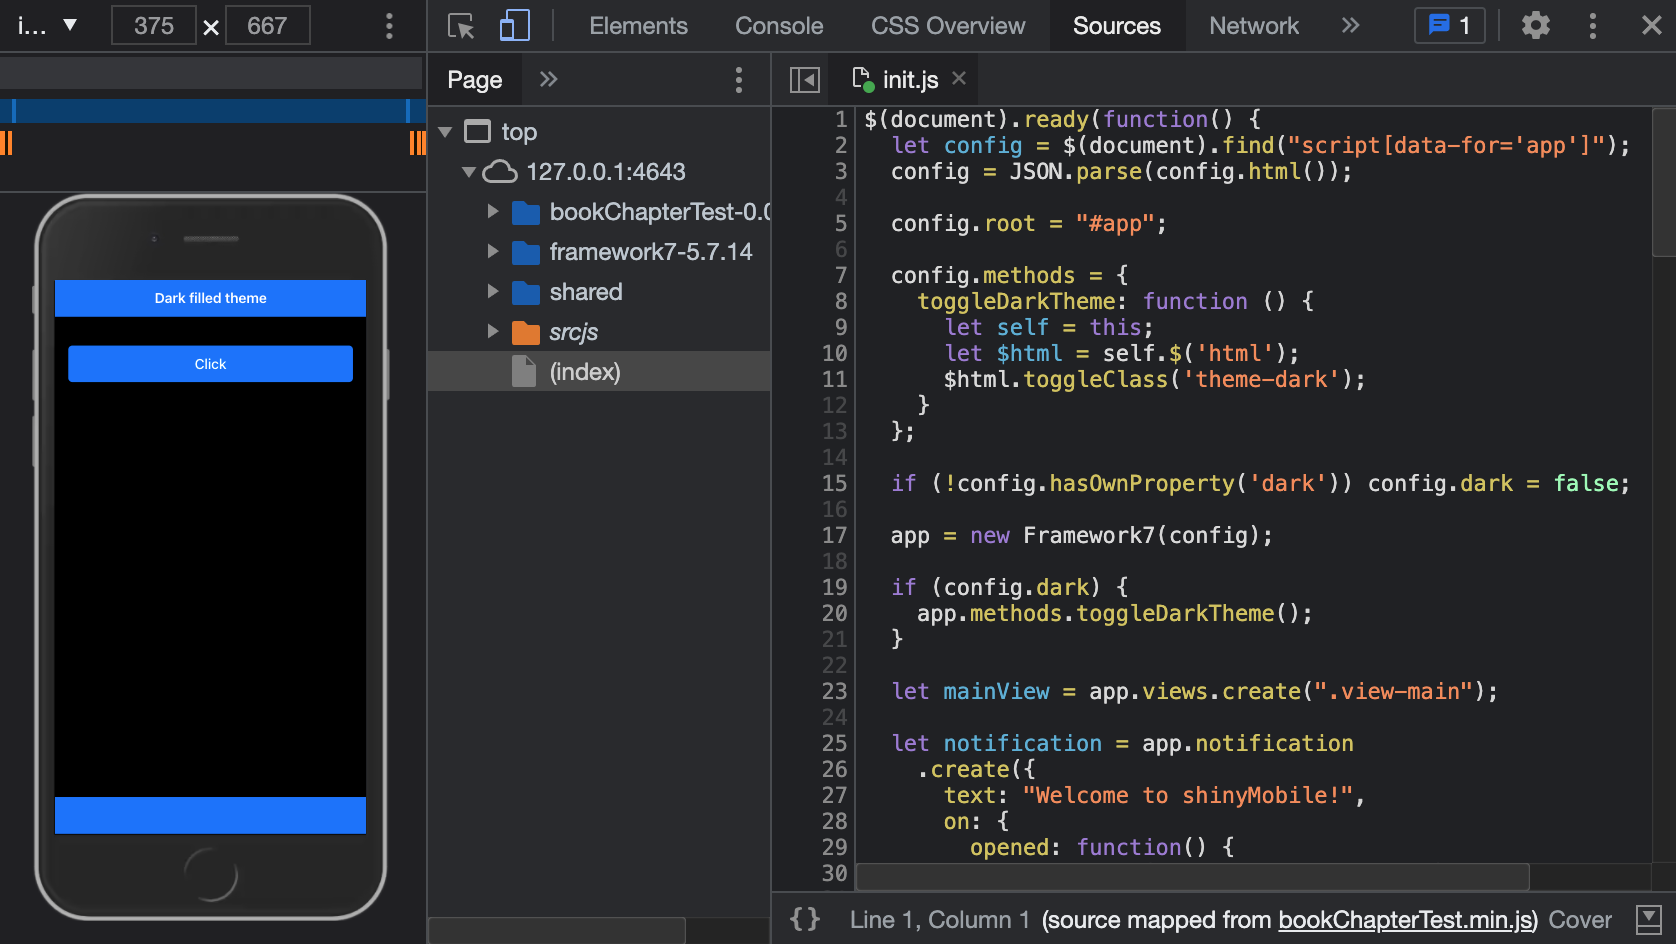This screenshot has height=944, width=1676.
Task: Click the cloud origin icon
Action: click(500, 172)
